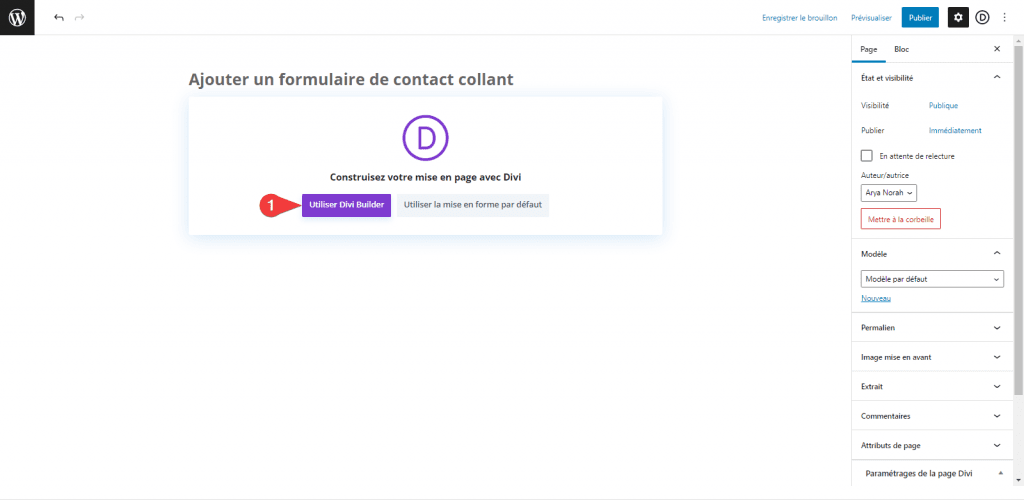Open Prévisualiser preview link
Image resolution: width=1024 pixels, height=500 pixels.
point(871,18)
